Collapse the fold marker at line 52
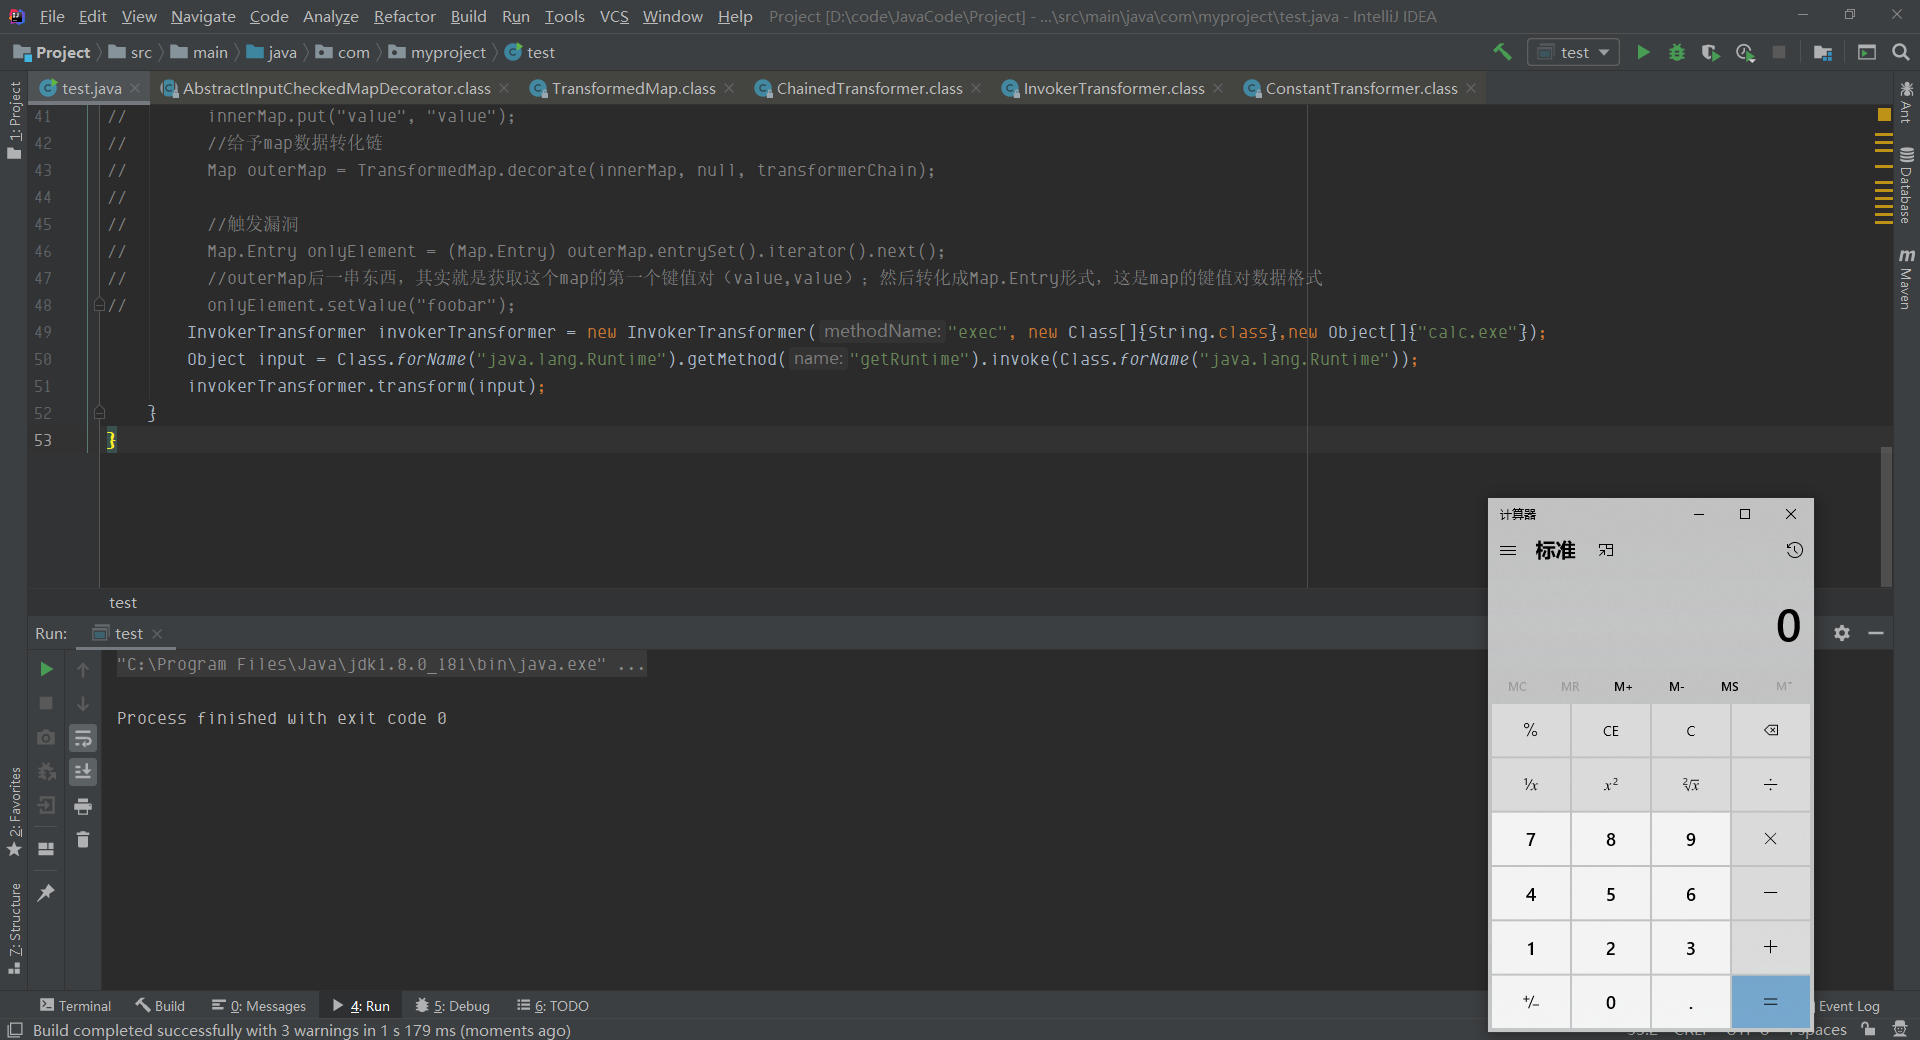The height and width of the screenshot is (1040, 1920). 99,412
